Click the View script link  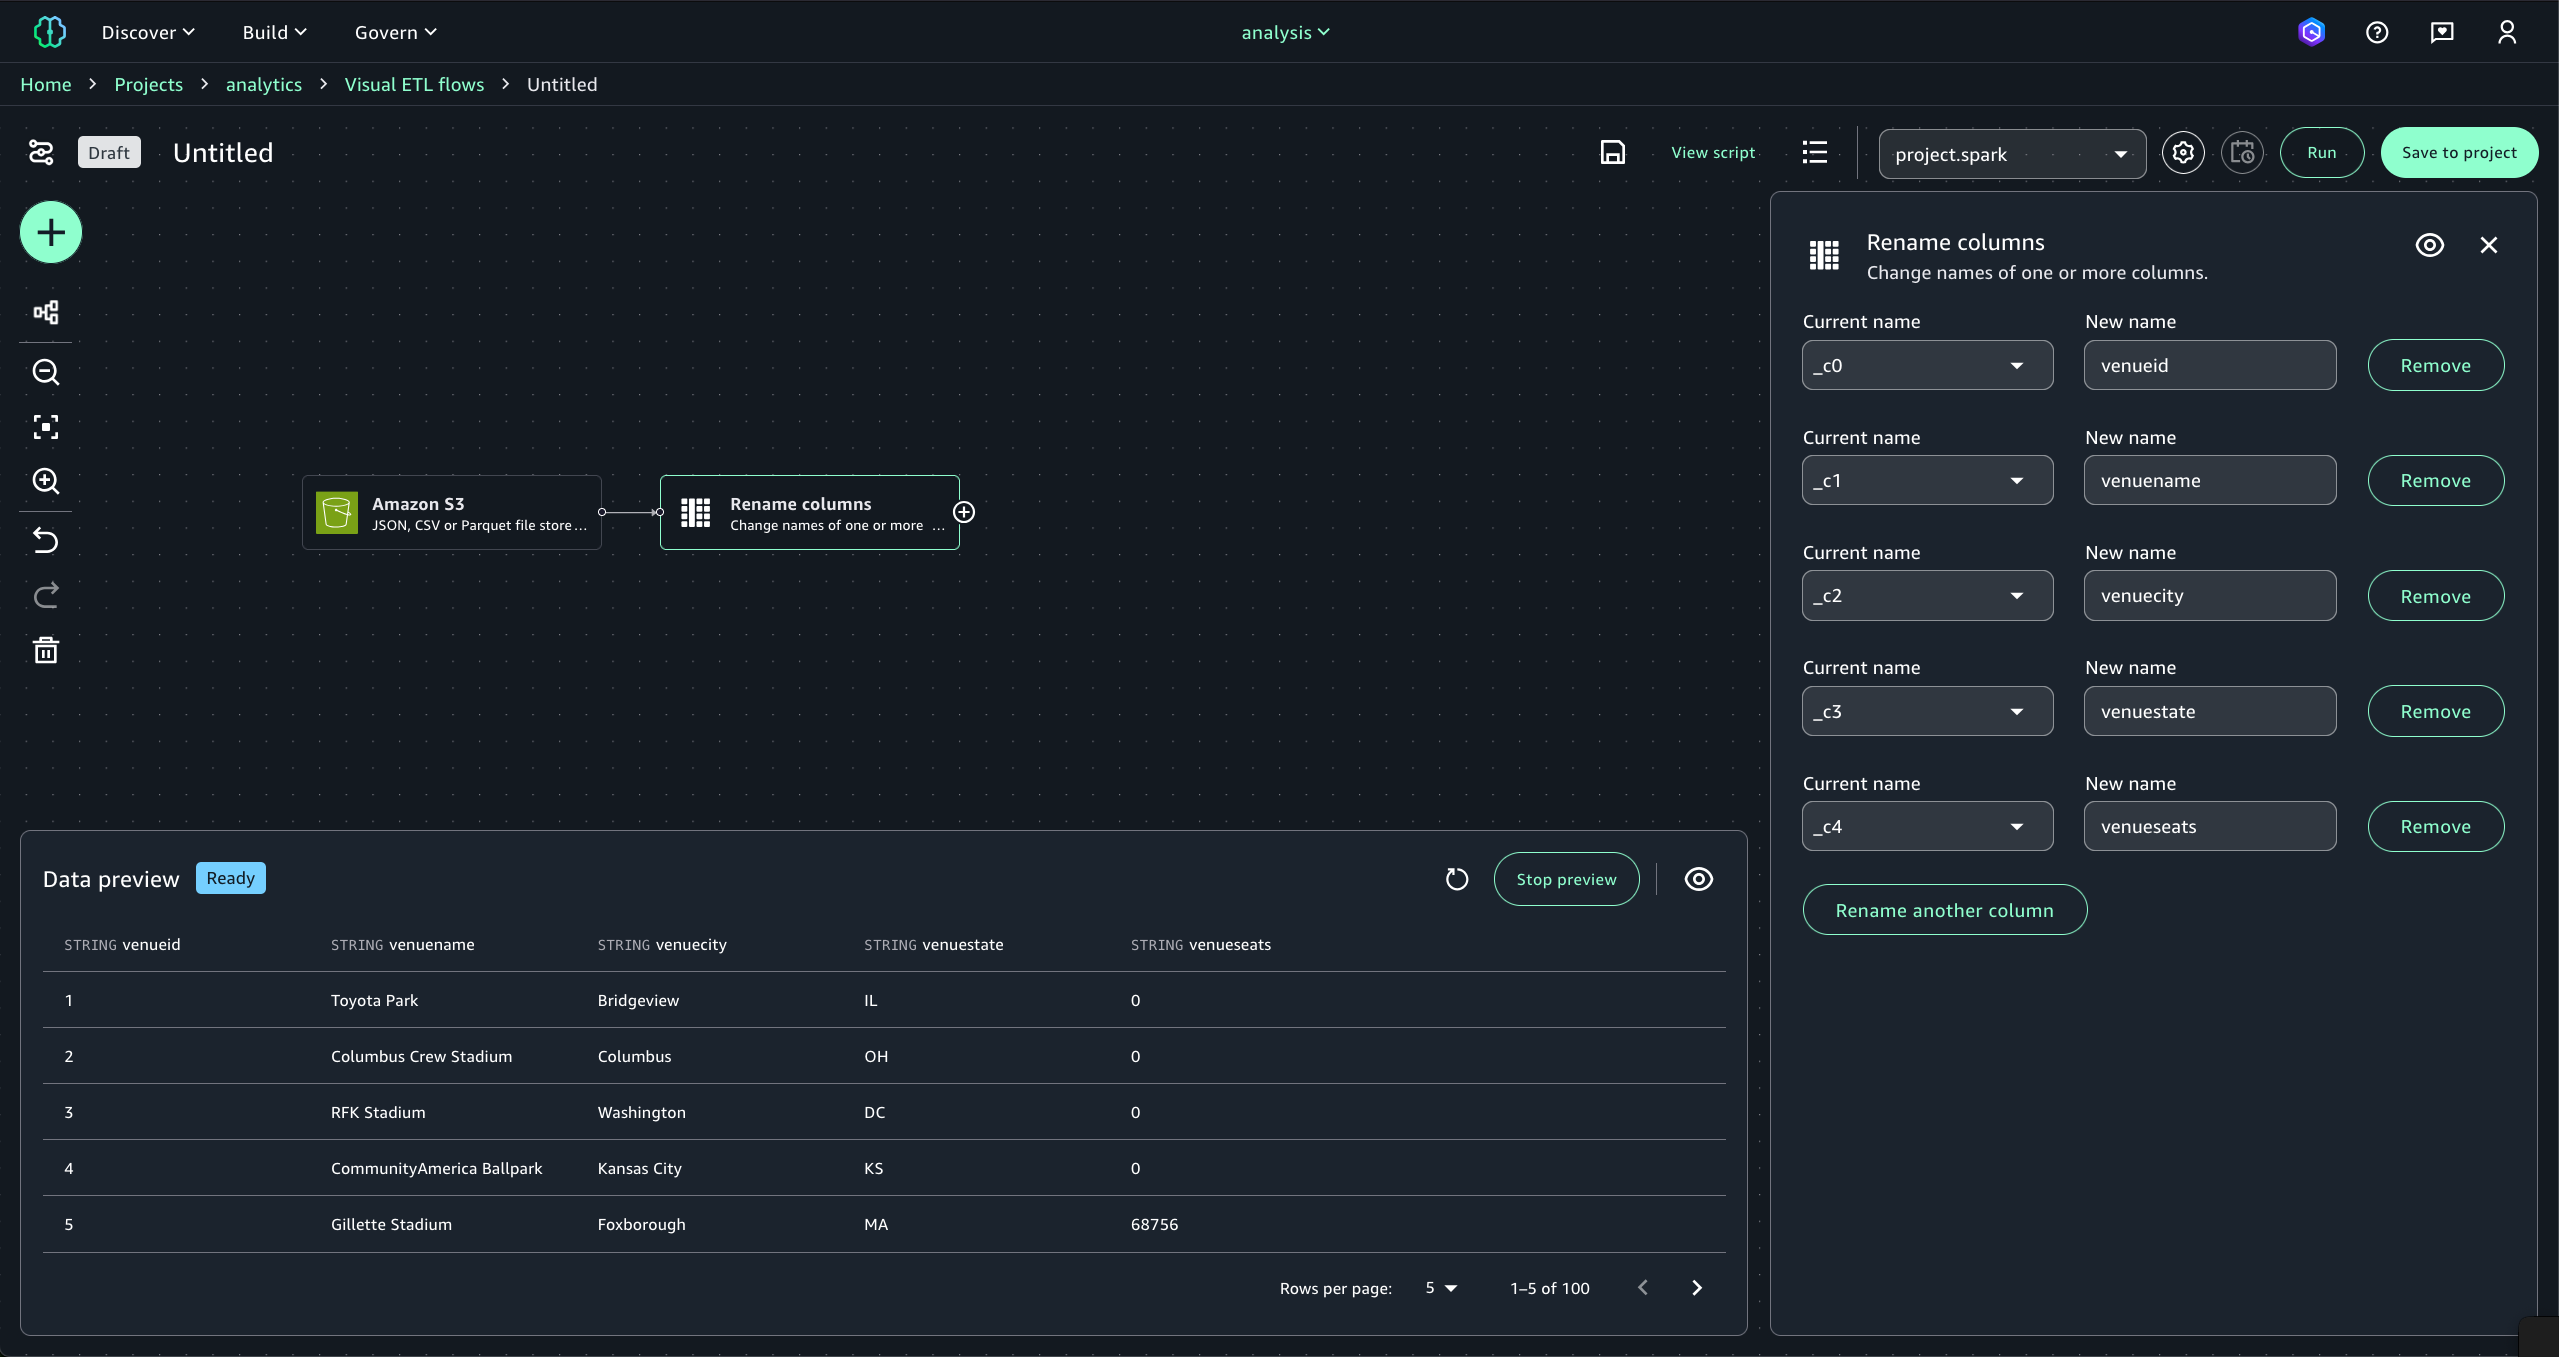pyautogui.click(x=1712, y=152)
